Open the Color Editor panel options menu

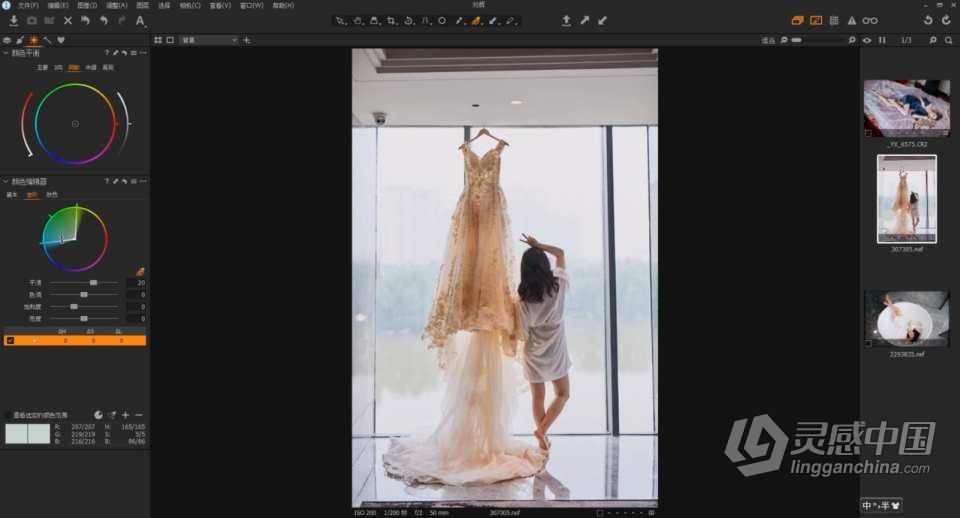click(x=143, y=182)
